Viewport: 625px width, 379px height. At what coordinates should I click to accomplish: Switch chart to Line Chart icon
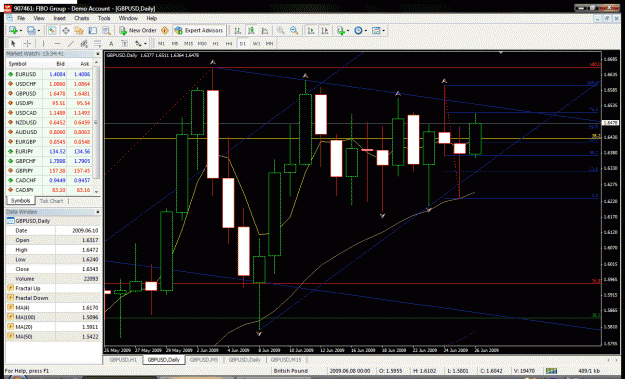[265, 30]
